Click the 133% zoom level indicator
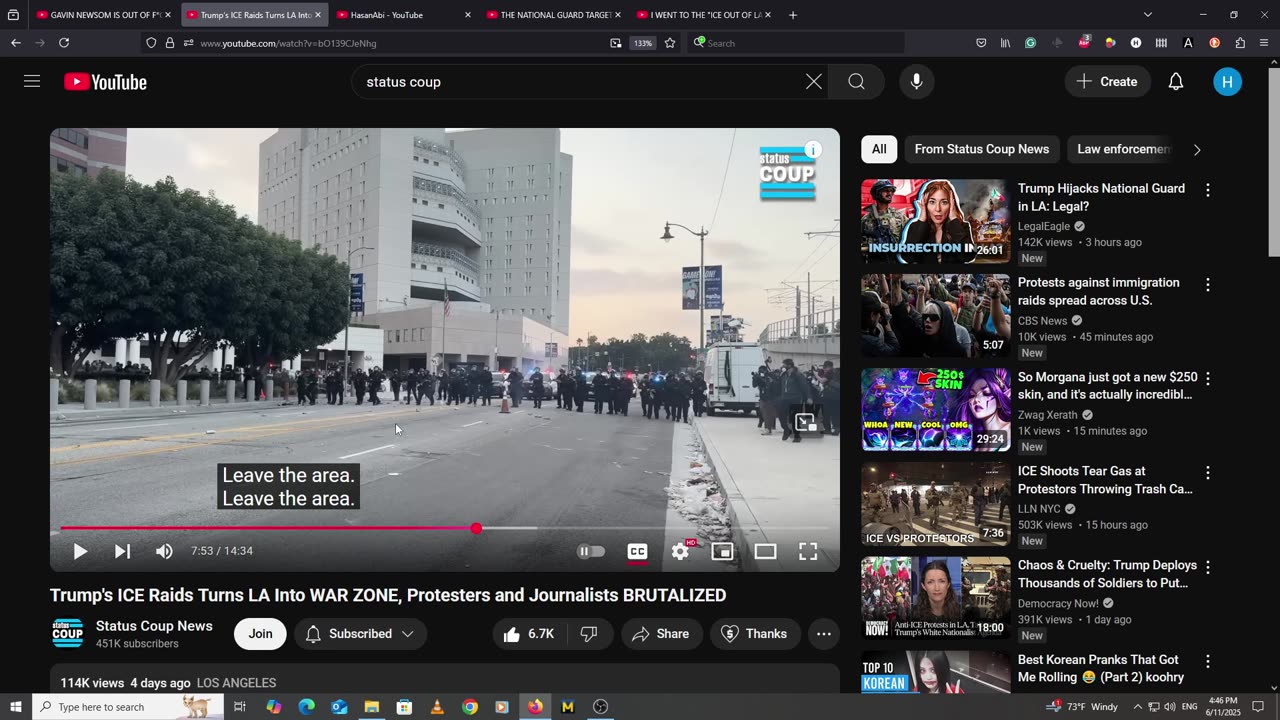 [x=643, y=43]
